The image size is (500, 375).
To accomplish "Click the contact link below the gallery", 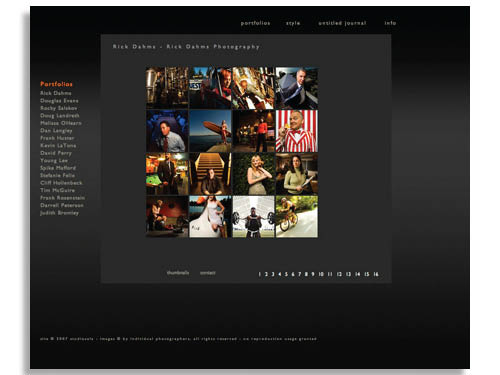I will 208,273.
